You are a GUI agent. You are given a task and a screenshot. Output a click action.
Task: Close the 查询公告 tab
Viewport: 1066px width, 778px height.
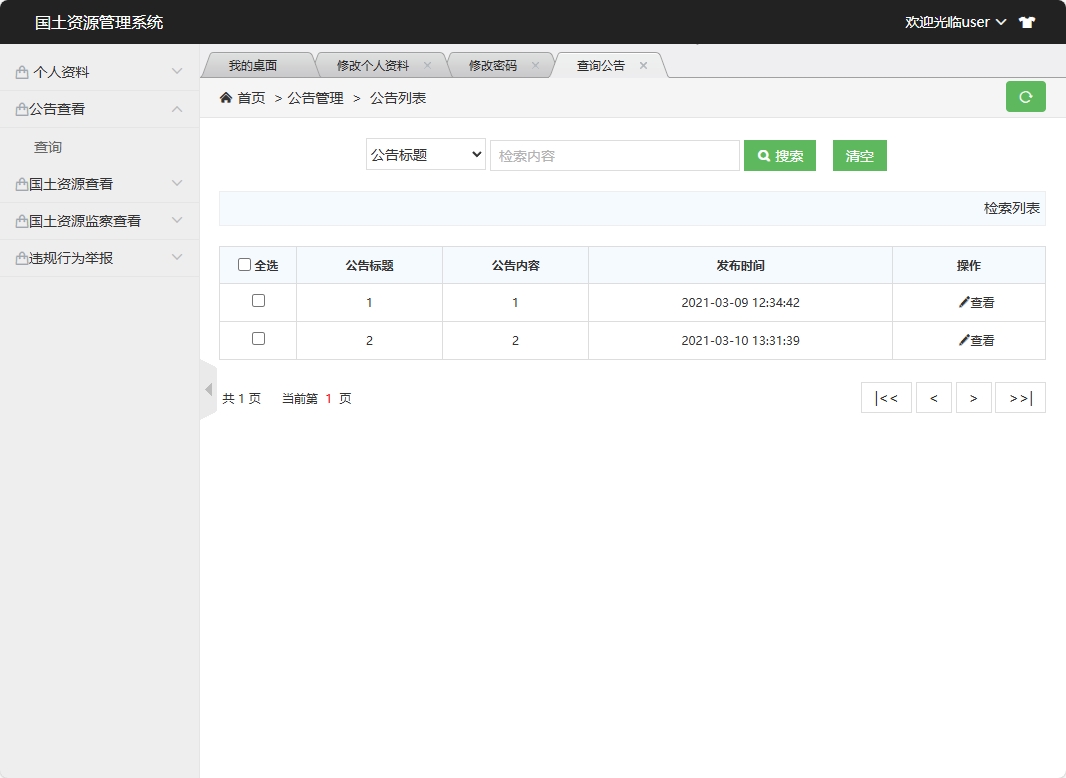tap(643, 66)
